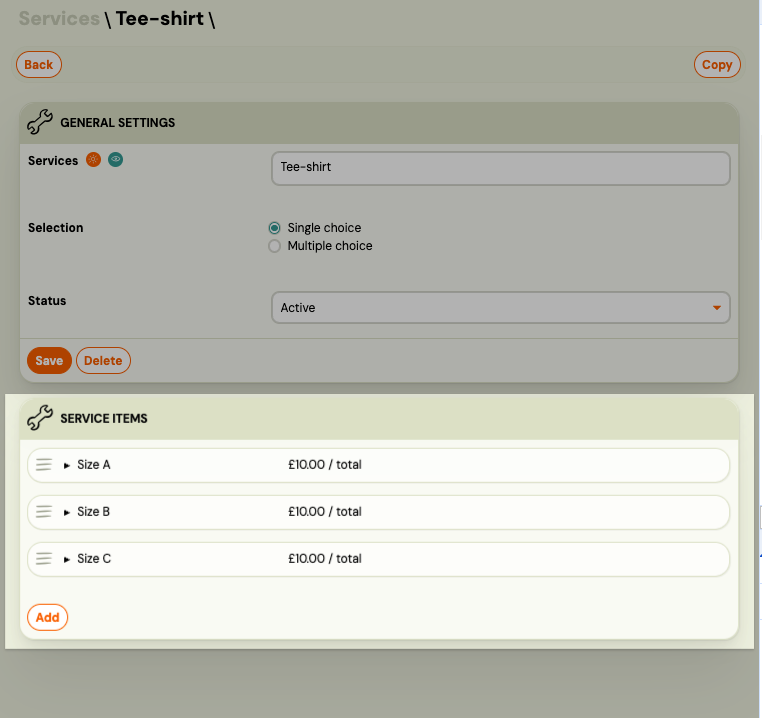Click the Size B price £10.00 / total

[325, 511]
